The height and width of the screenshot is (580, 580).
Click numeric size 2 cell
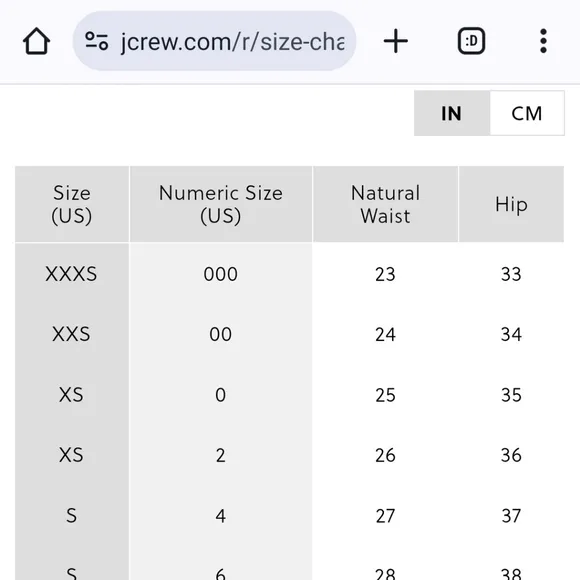221,455
